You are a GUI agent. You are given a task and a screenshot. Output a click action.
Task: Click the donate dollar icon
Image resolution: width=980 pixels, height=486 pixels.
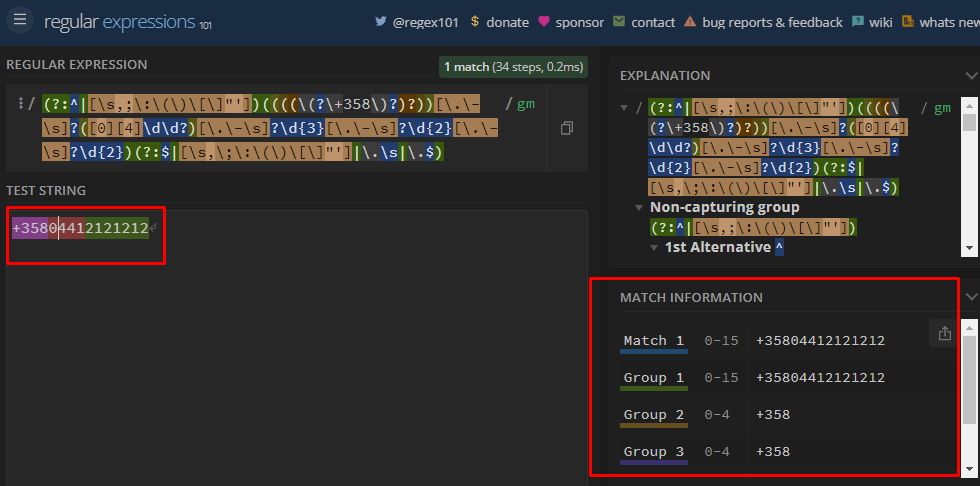474,21
